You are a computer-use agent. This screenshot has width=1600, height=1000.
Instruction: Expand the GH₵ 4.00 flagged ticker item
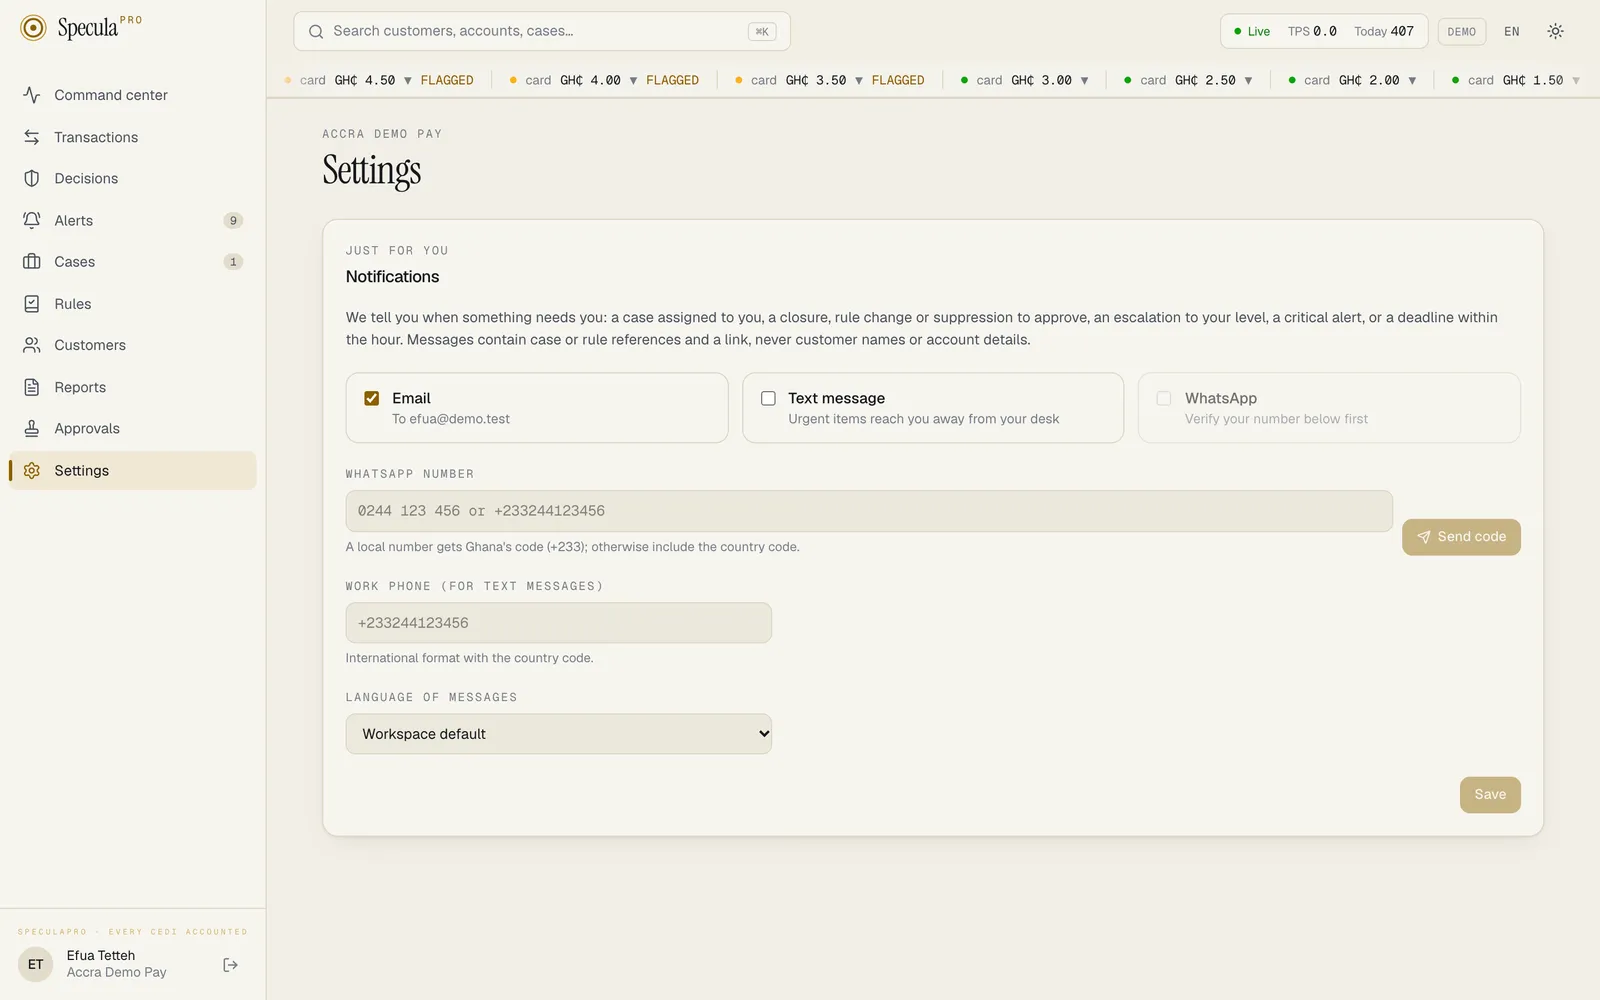click(x=604, y=80)
